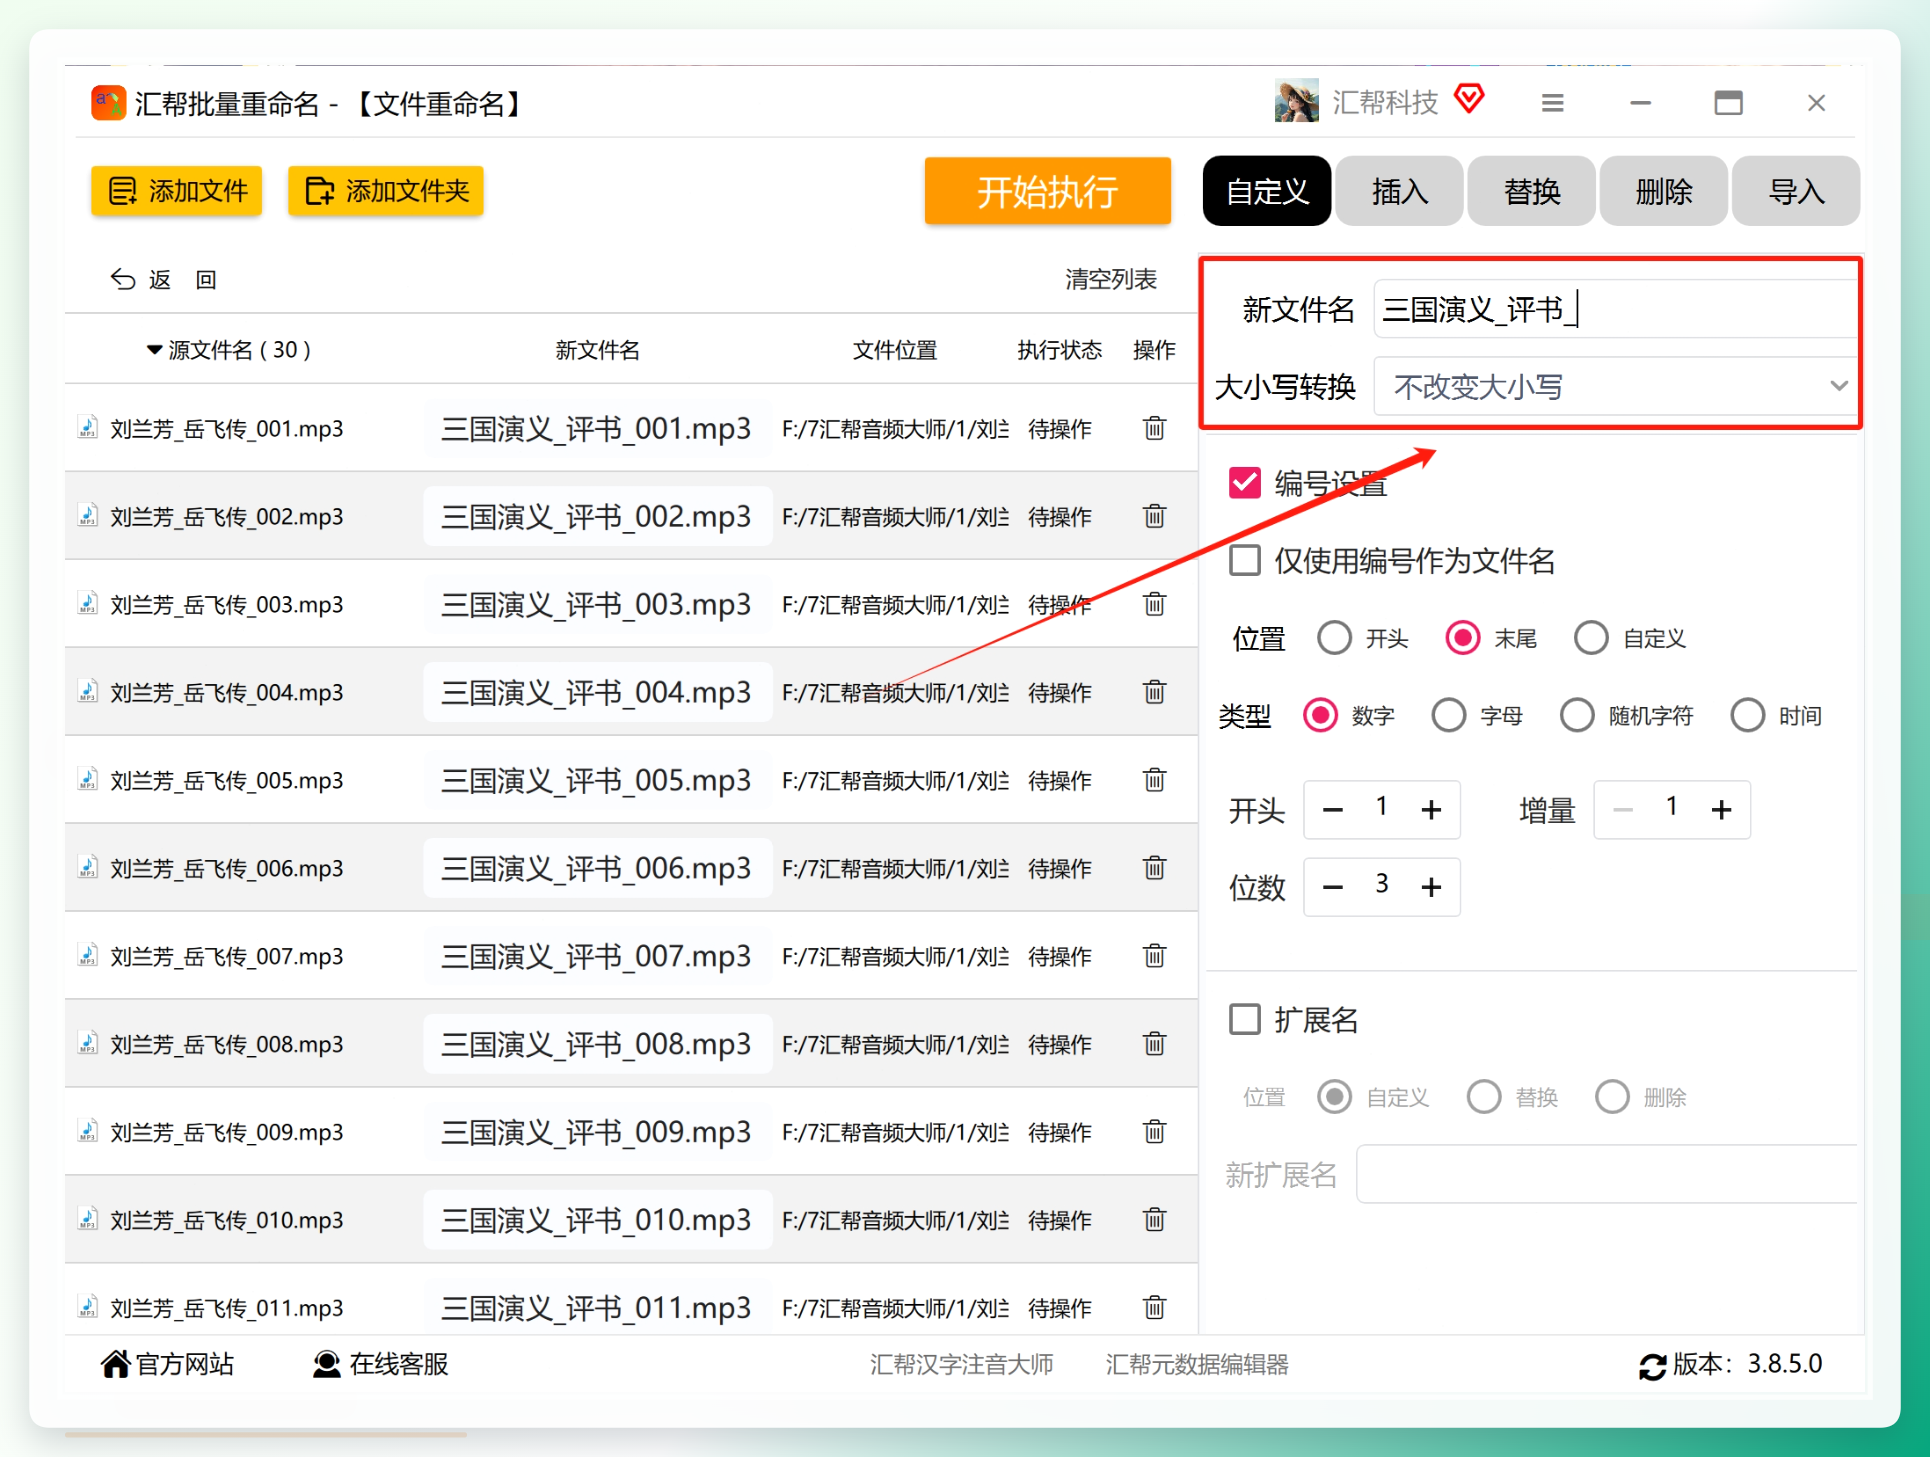
Task: Click the 返回 back arrow
Action: pyautogui.click(x=123, y=279)
